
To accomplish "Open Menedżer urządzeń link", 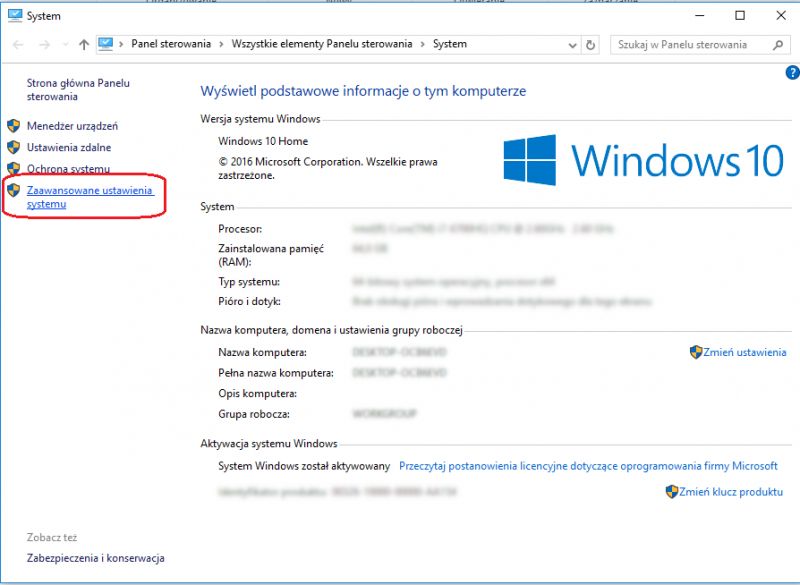I will coord(72,126).
